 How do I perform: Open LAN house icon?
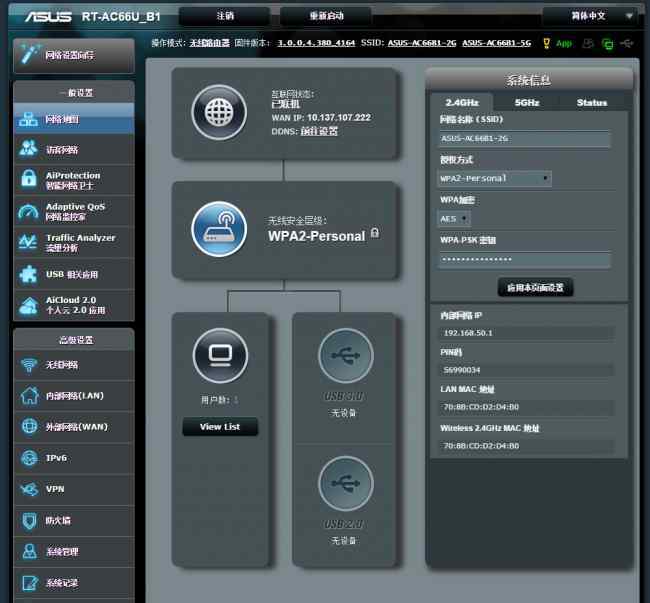[29, 395]
